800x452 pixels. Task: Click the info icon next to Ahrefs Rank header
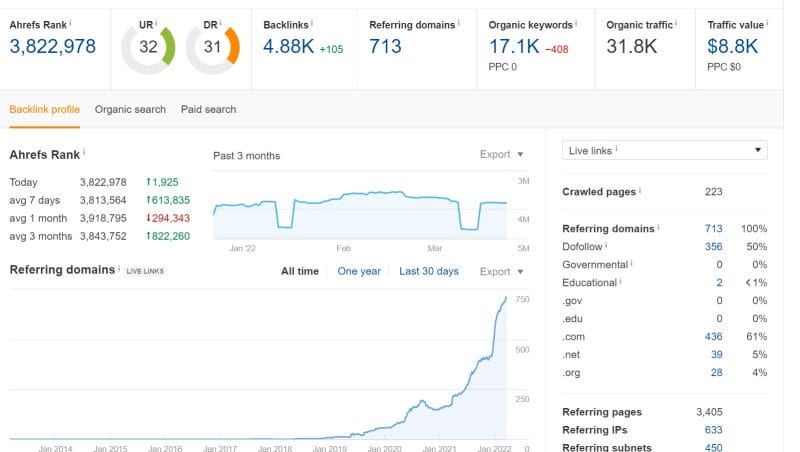pos(70,23)
